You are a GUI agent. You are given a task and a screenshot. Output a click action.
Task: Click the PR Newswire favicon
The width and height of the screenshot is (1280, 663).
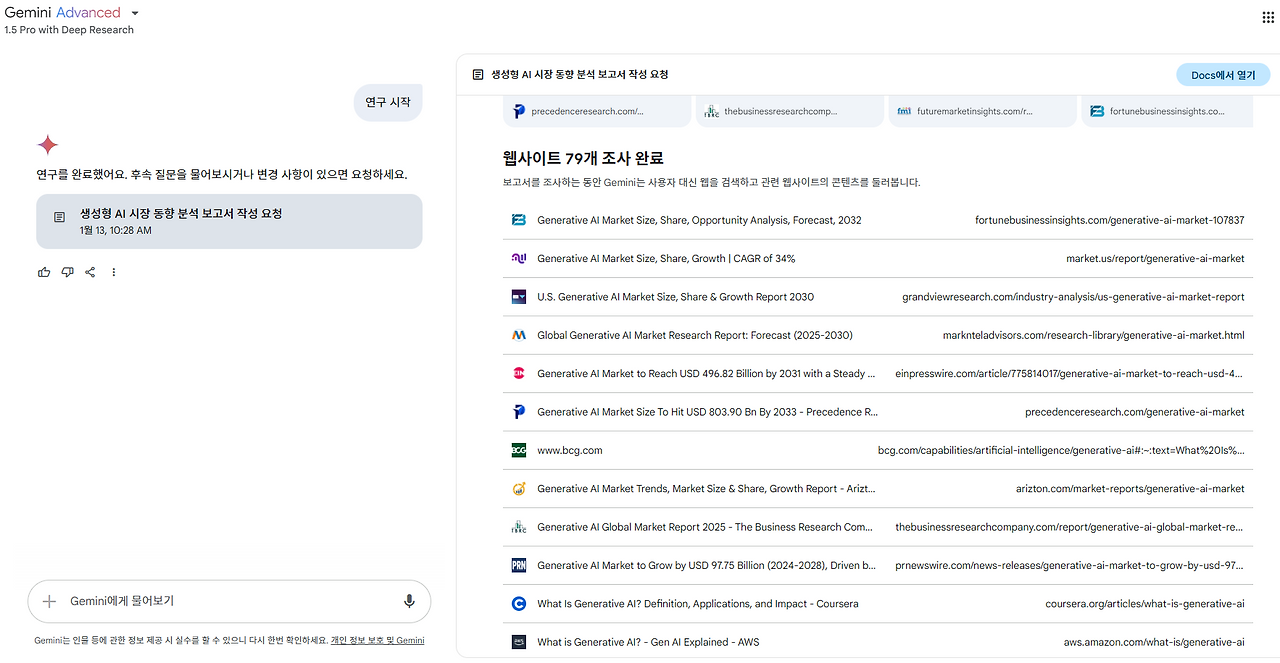(x=519, y=565)
